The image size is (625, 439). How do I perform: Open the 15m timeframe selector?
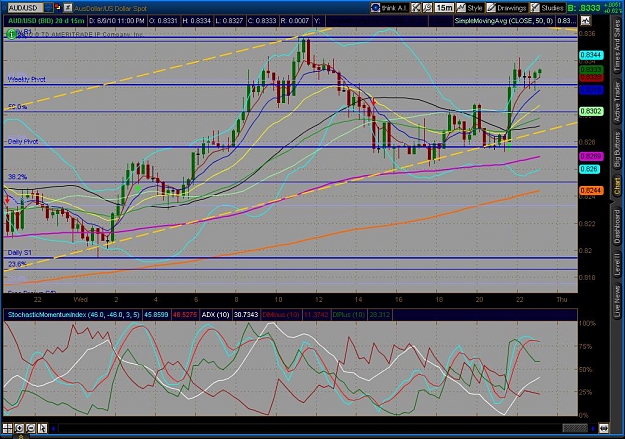[x=444, y=8]
